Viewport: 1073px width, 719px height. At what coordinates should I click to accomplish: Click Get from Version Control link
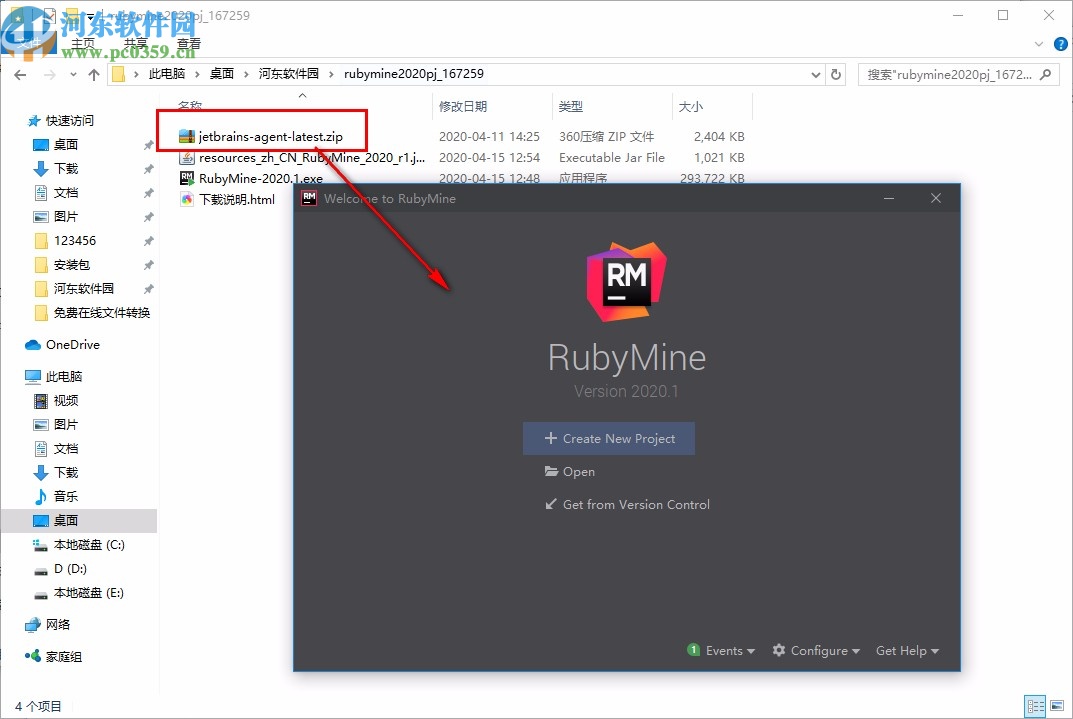(627, 505)
